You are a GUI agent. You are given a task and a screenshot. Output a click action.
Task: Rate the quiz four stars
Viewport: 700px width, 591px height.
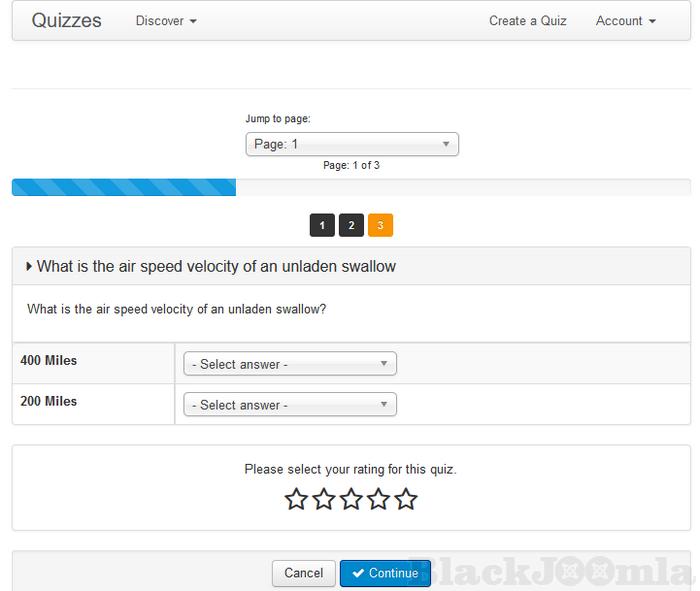tap(378, 499)
